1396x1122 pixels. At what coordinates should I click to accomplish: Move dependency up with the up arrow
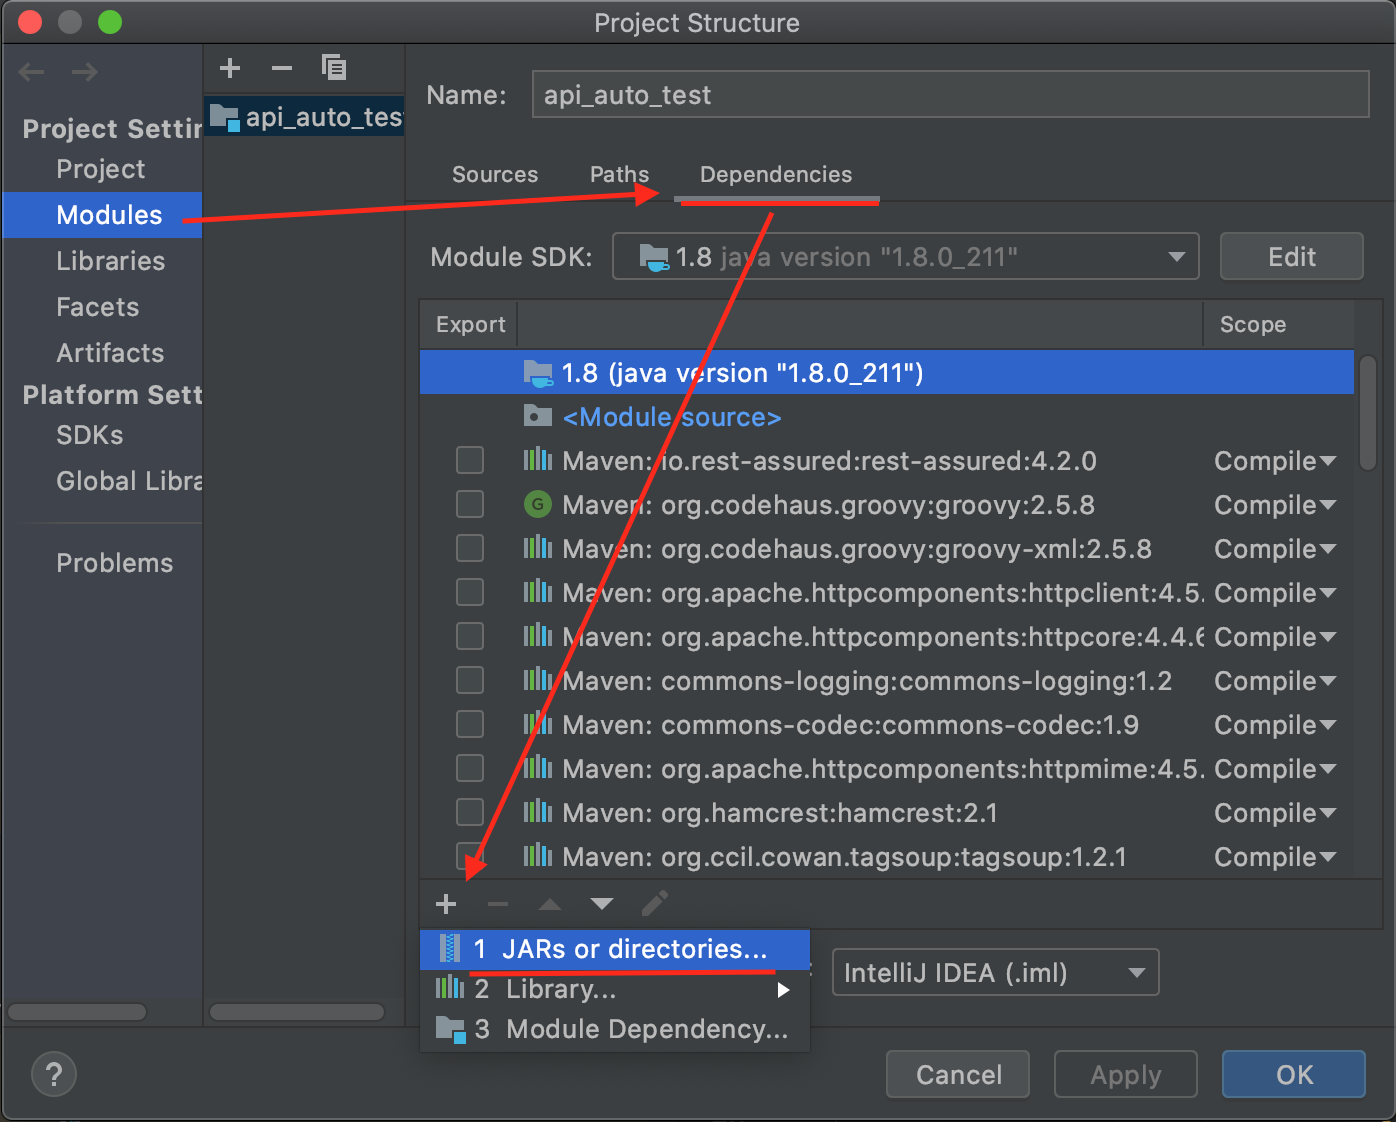550,904
